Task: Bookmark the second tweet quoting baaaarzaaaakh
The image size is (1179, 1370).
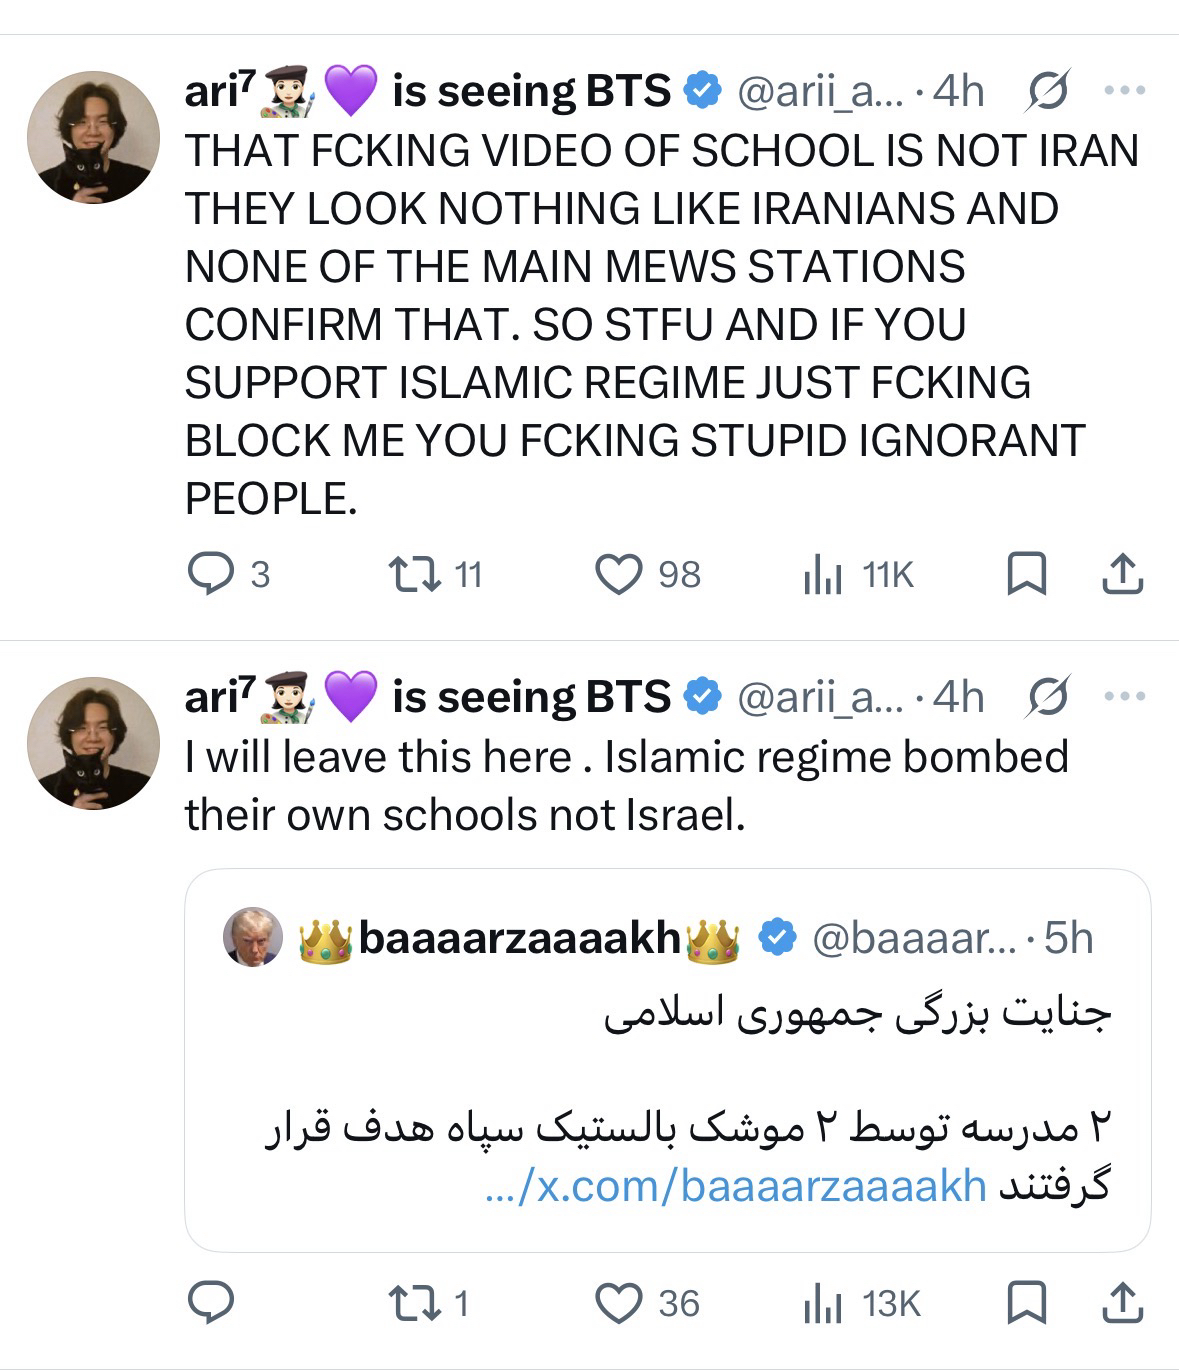Action: (x=1025, y=1302)
